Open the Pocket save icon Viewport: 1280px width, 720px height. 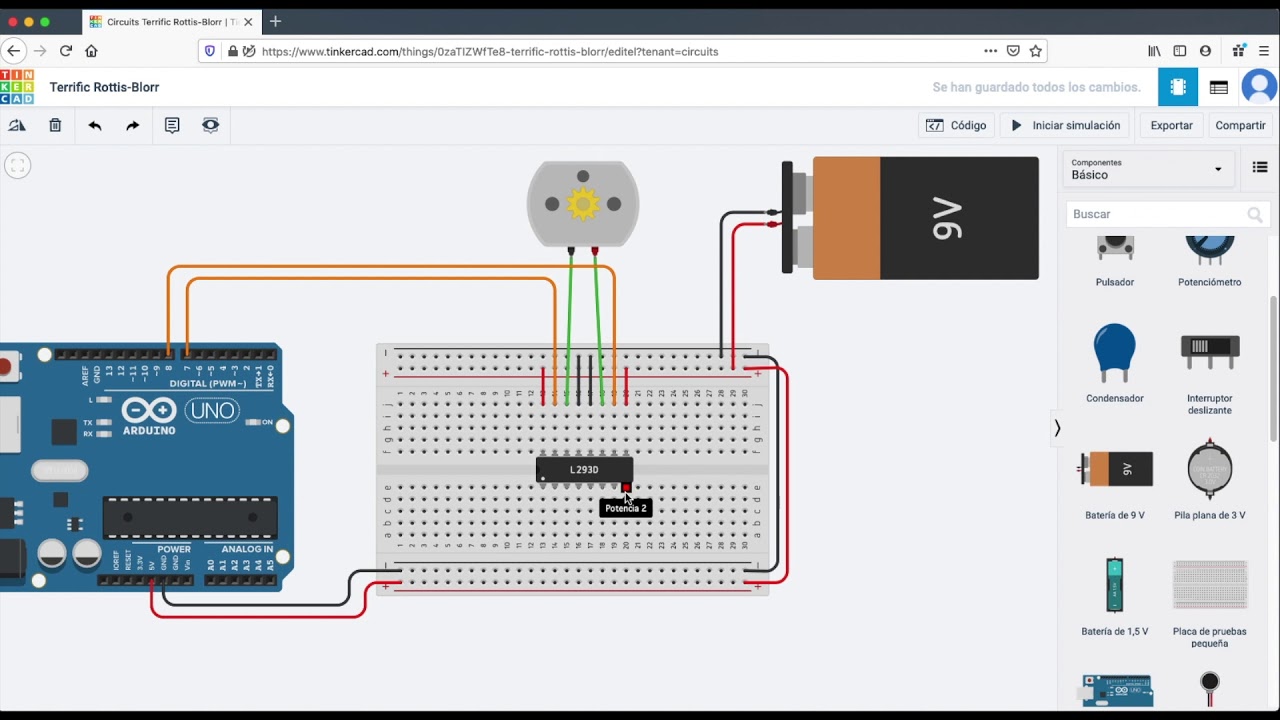(1013, 51)
